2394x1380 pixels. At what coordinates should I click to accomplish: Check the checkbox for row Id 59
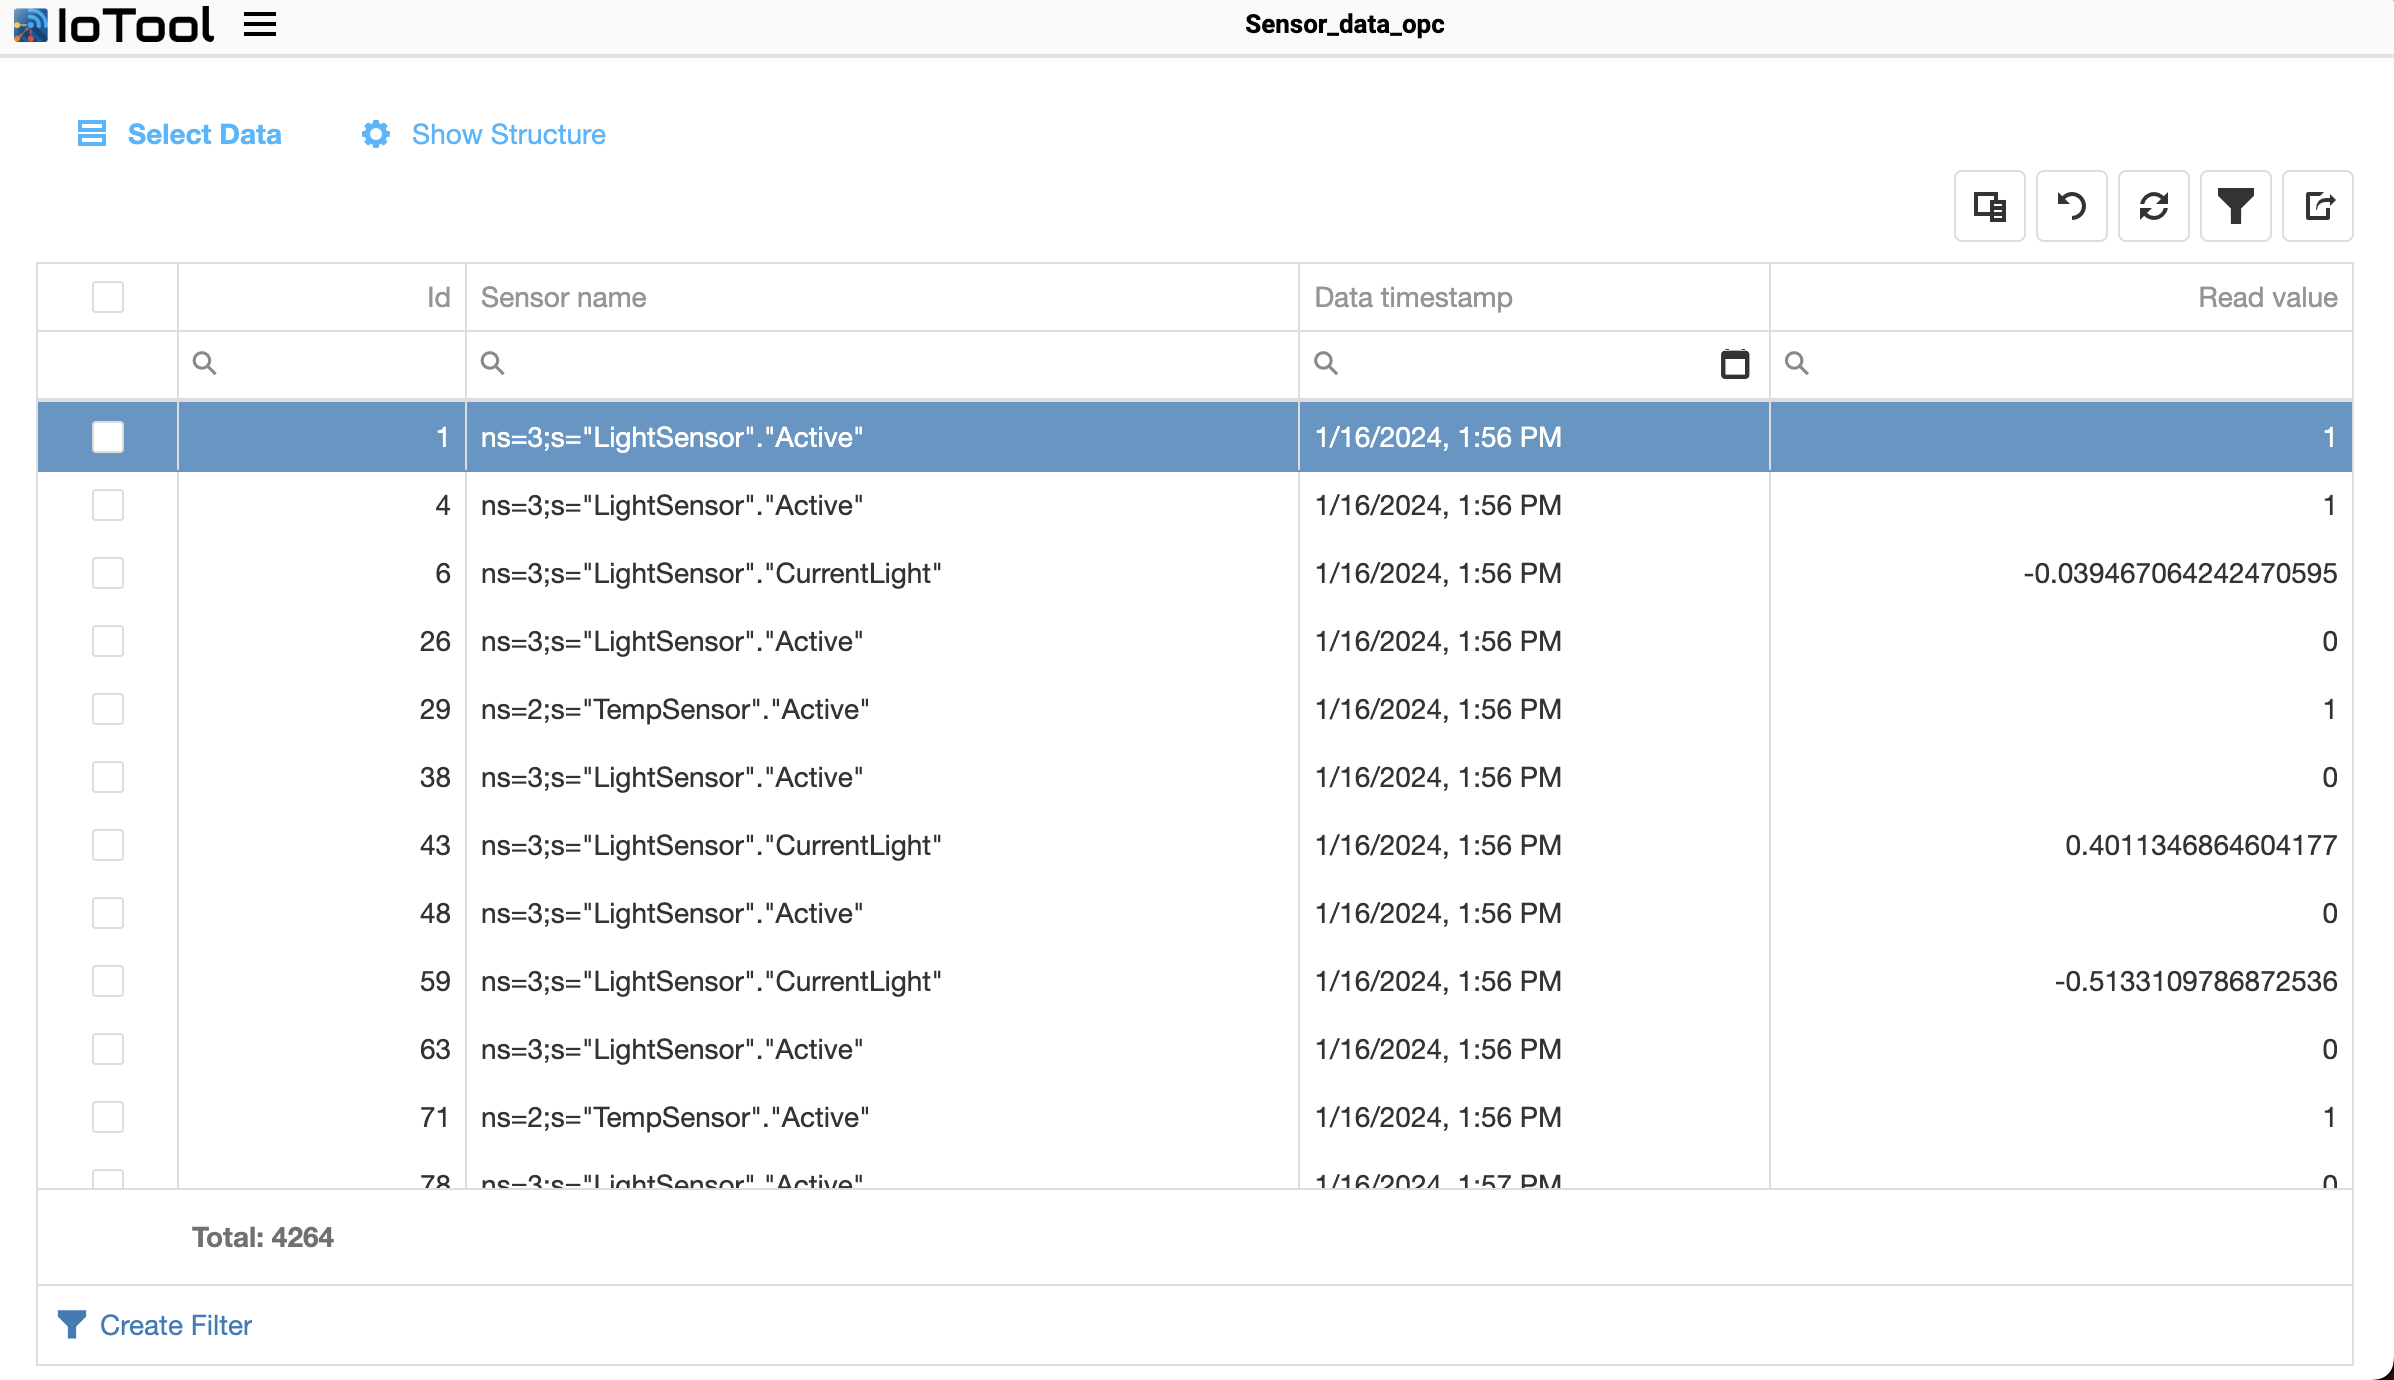coord(108,981)
